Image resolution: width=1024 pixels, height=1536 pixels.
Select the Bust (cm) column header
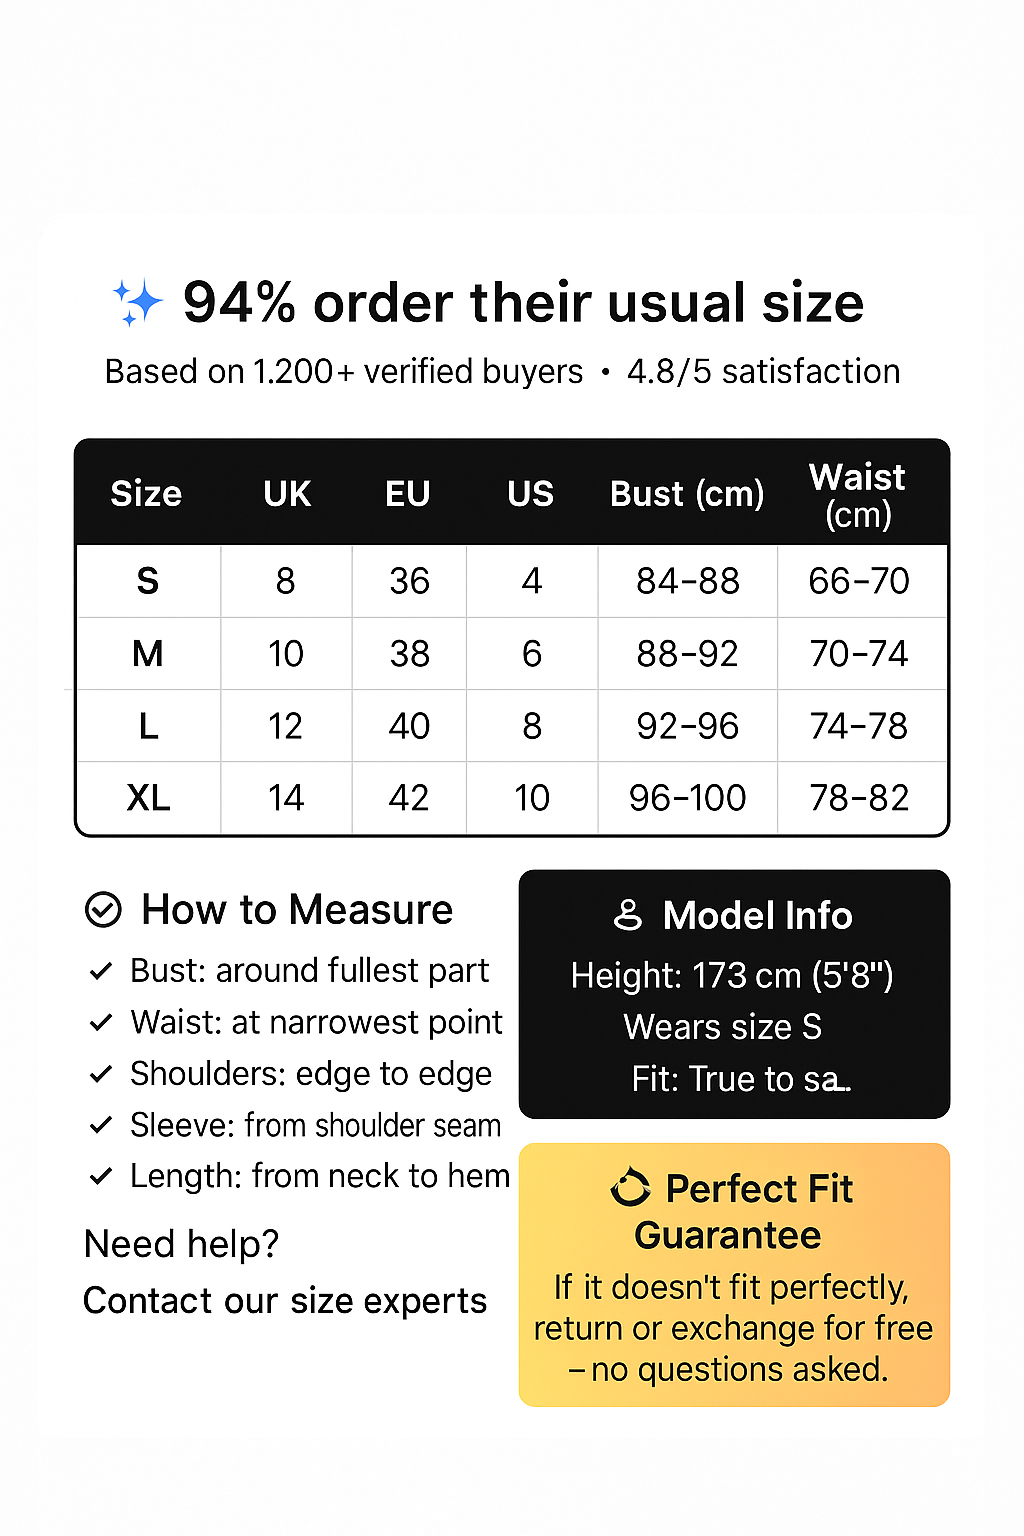[x=687, y=494]
